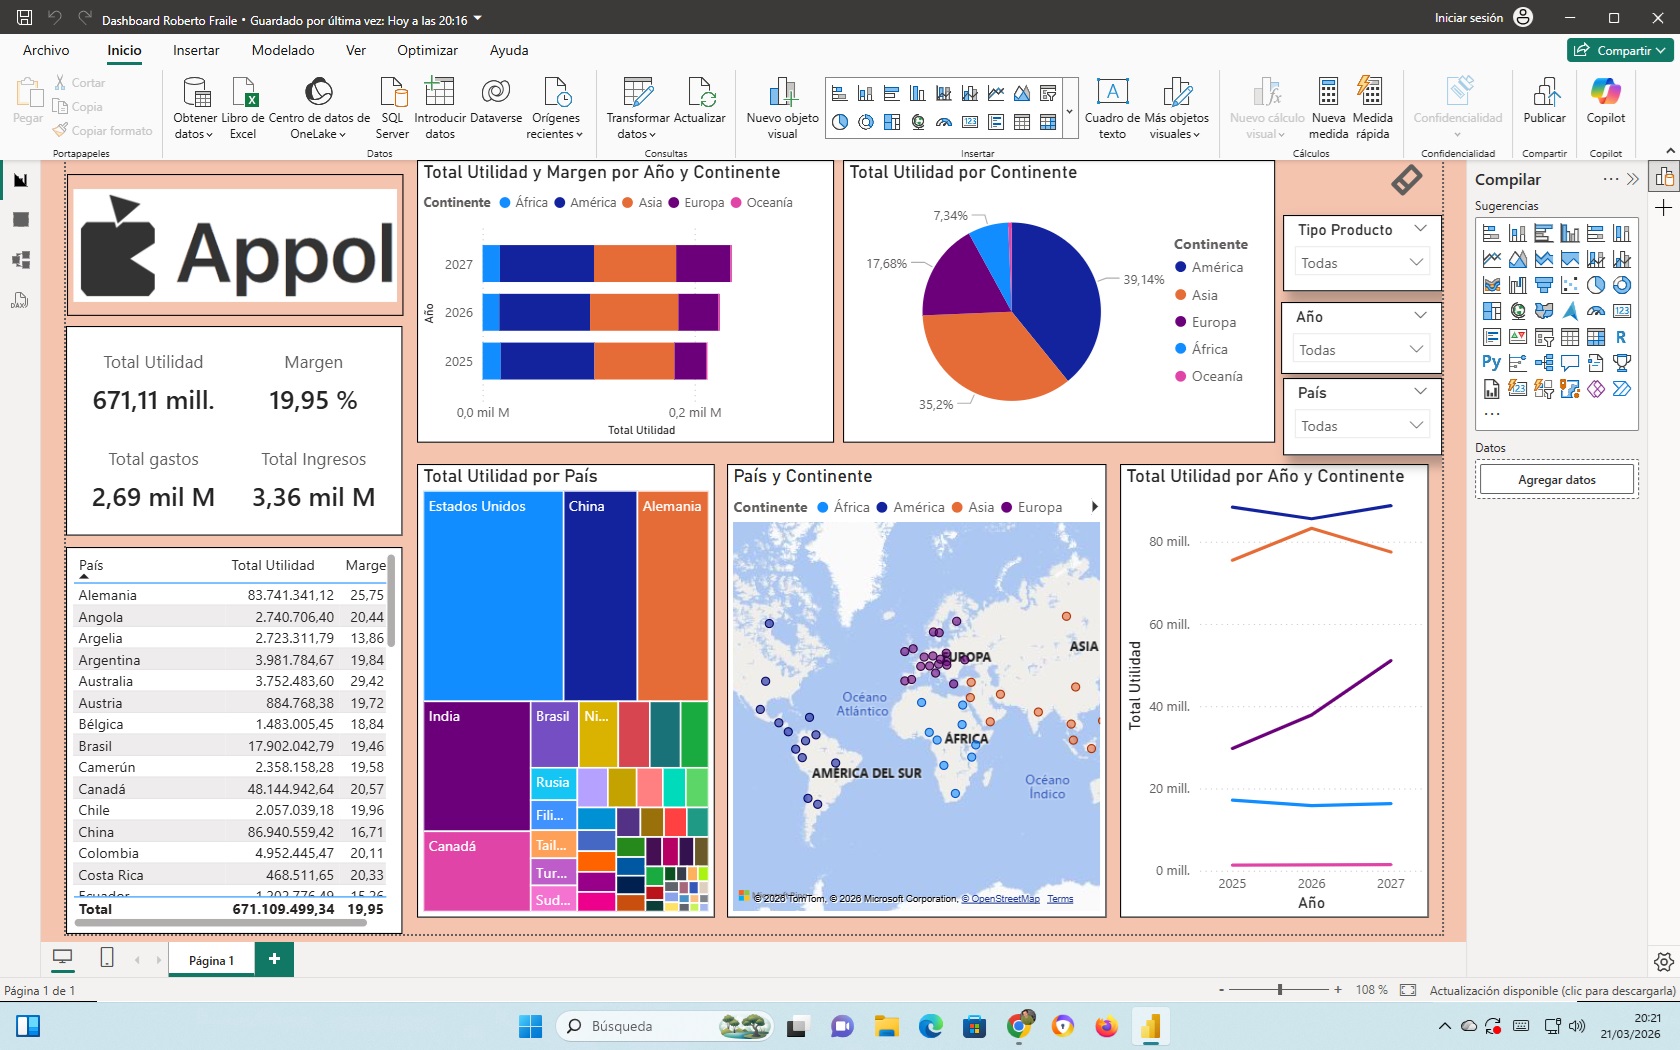Viewport: 1680px width, 1050px height.
Task: Select the Python visual in Sugerencias
Action: [x=1491, y=360]
